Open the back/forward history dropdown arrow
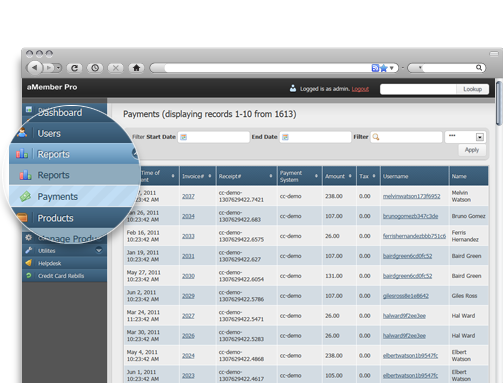This screenshot has height=383, width=503. [58, 68]
